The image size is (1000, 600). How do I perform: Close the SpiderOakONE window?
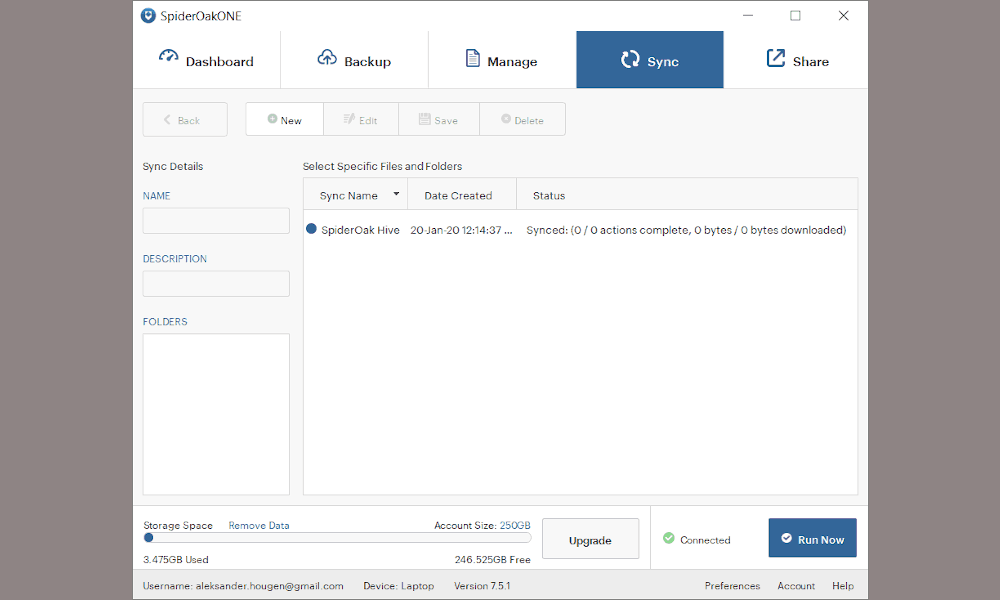(x=843, y=15)
